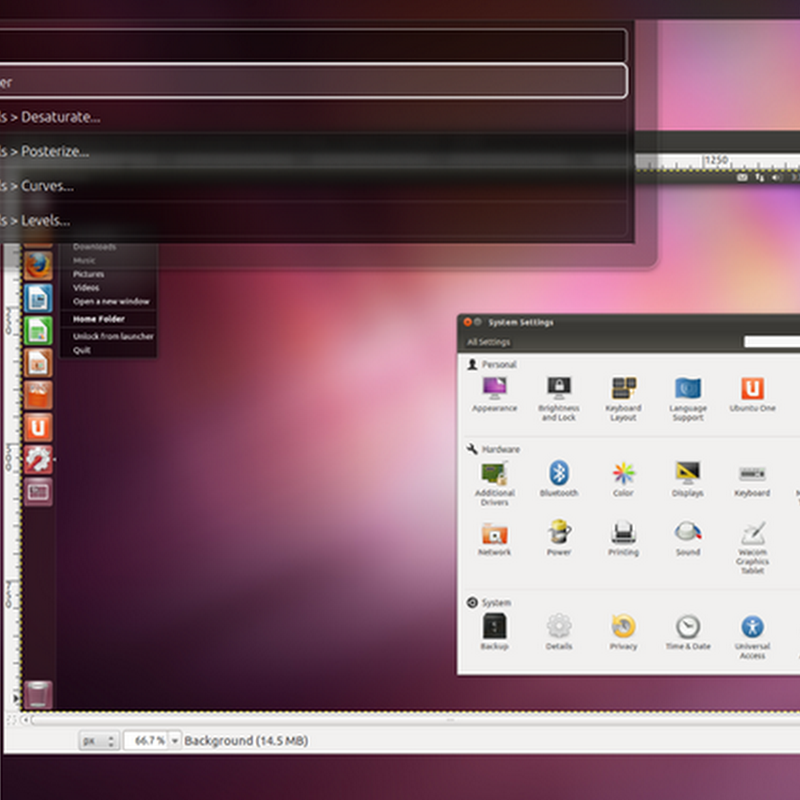
Task: Open Brightness and Lock settings
Action: tap(559, 399)
